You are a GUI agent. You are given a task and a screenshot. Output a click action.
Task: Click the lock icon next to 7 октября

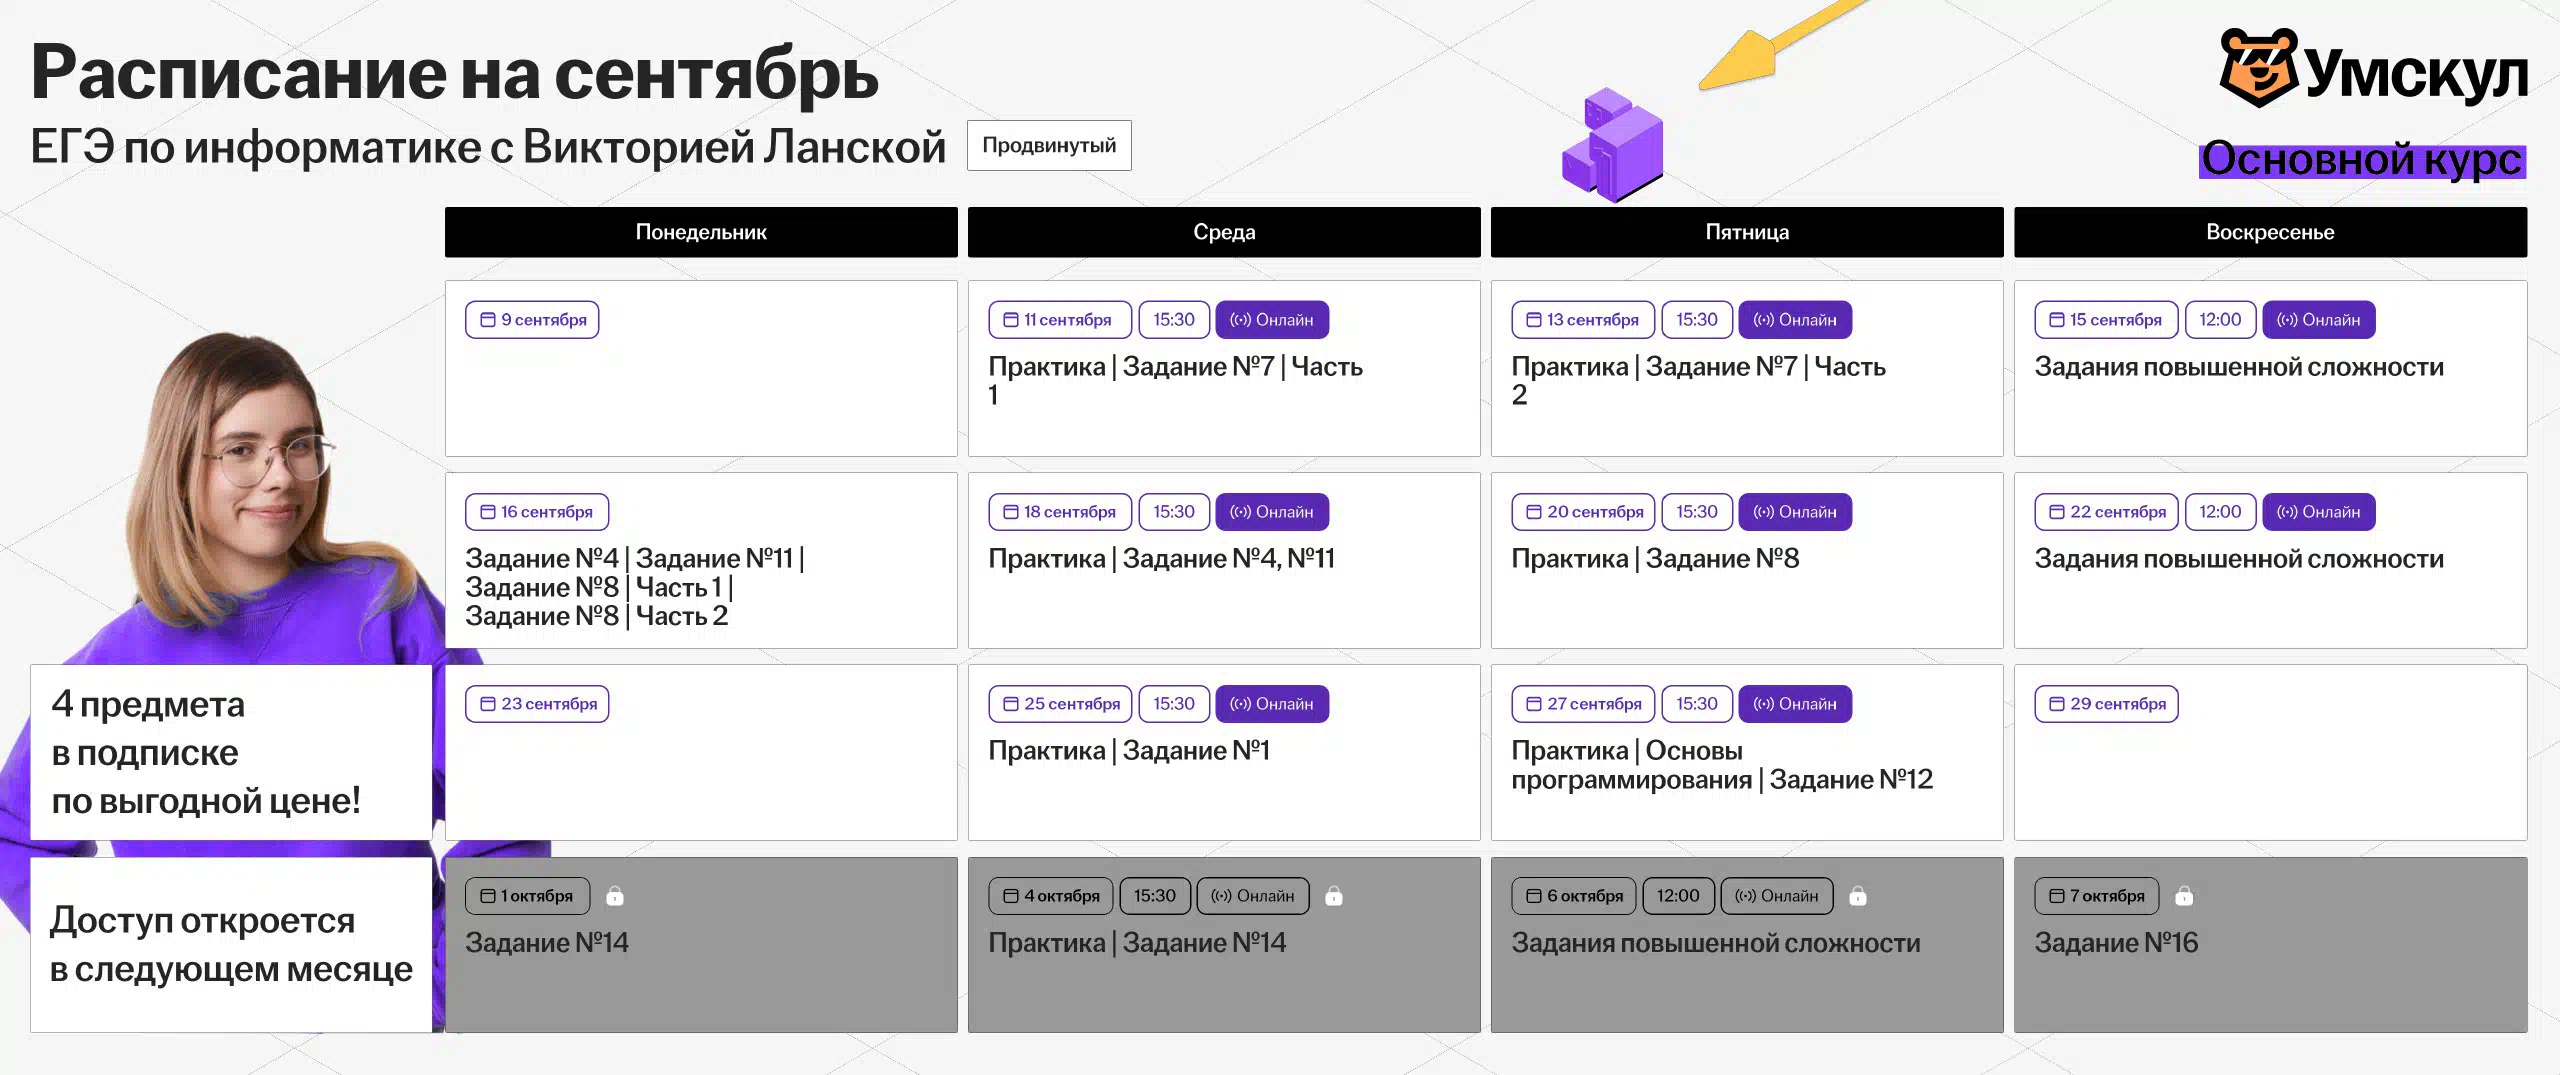pos(2184,896)
